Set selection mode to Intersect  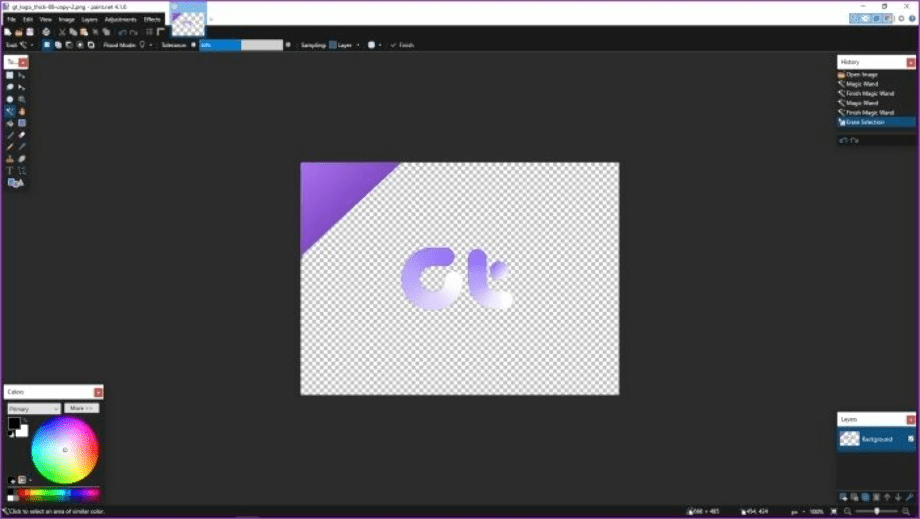coord(80,45)
